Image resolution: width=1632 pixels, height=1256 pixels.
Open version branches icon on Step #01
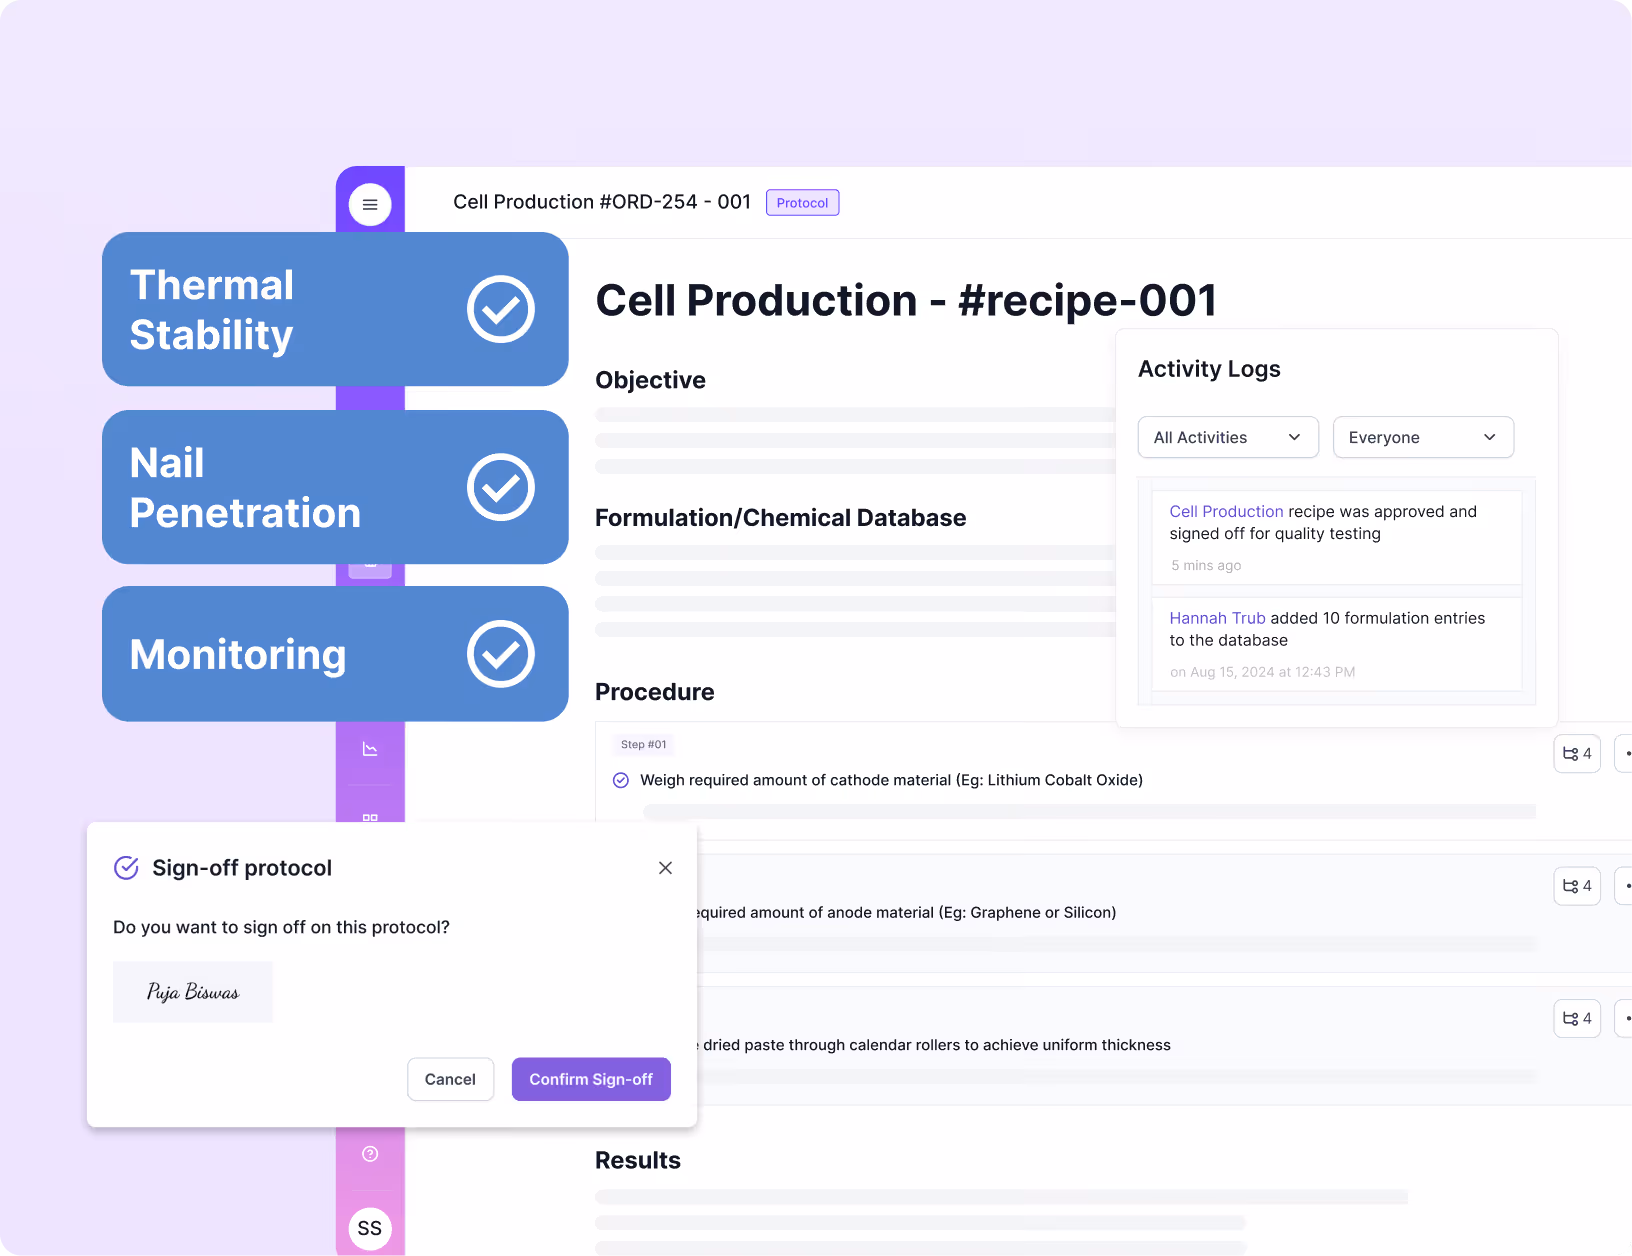click(1576, 753)
